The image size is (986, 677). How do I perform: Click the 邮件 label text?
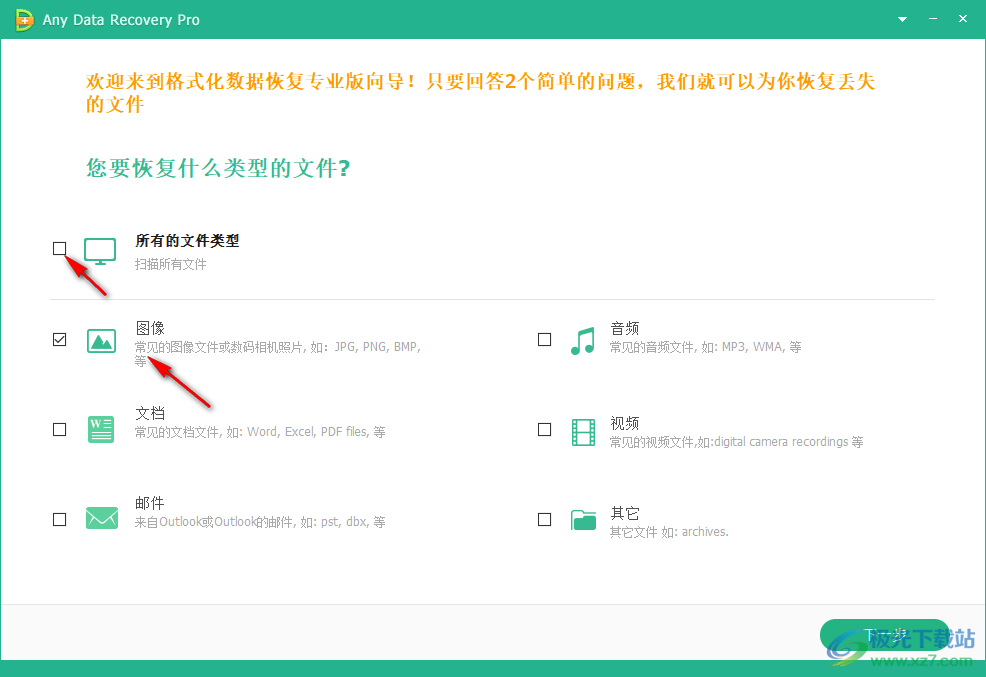point(150,503)
